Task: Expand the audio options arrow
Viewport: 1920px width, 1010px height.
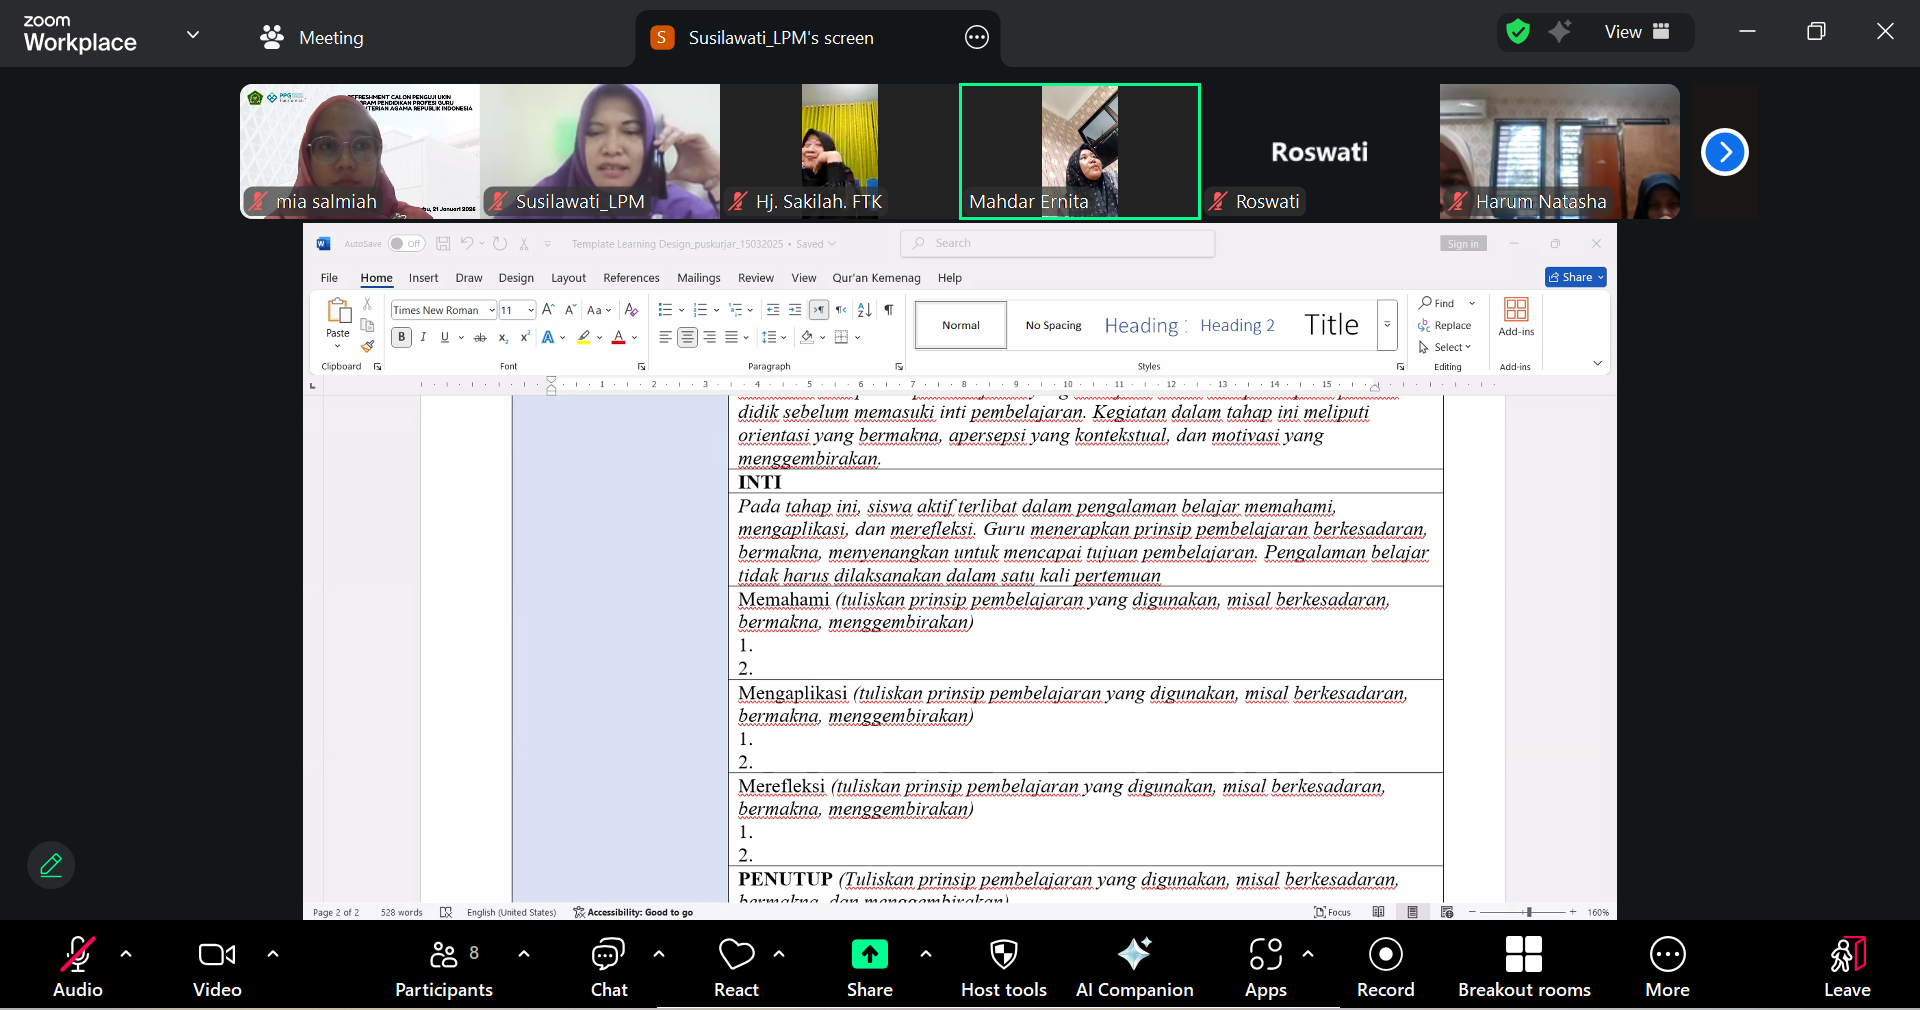Action: pos(126,954)
